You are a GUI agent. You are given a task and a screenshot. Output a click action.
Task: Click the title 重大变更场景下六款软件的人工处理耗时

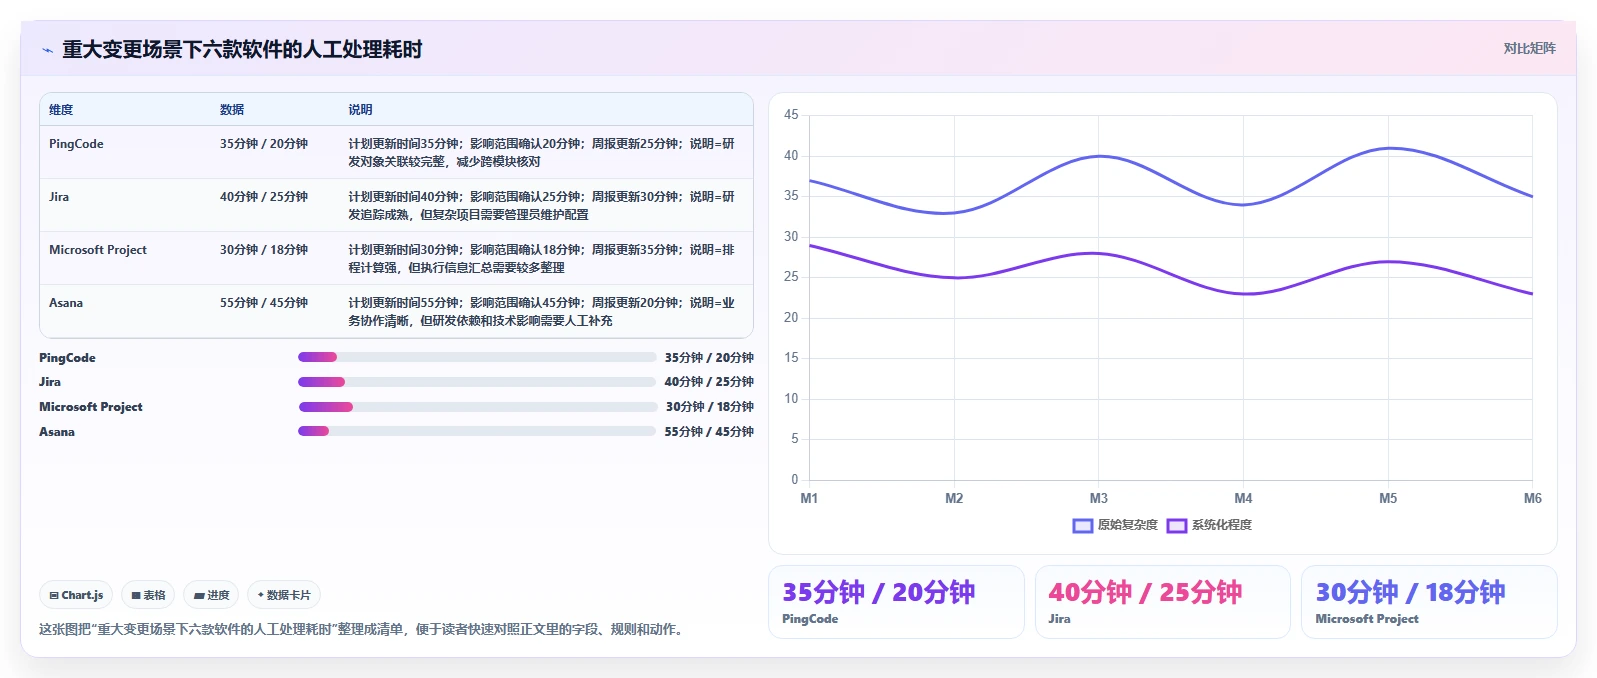(x=242, y=49)
